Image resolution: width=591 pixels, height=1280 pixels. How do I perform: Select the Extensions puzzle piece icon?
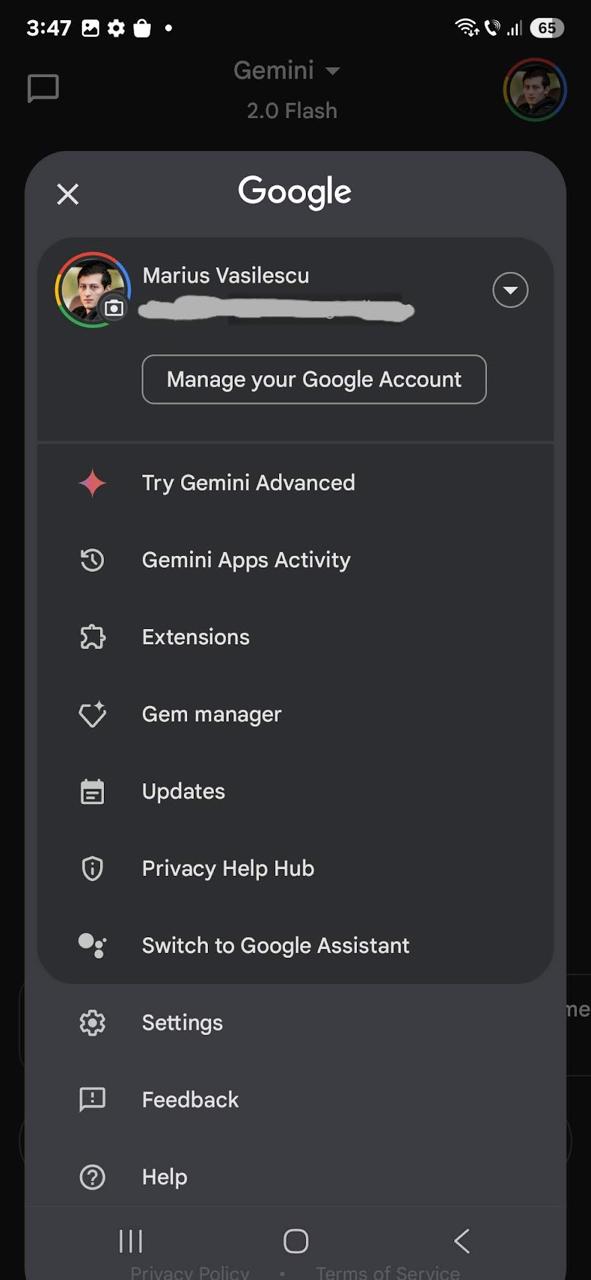(x=92, y=637)
